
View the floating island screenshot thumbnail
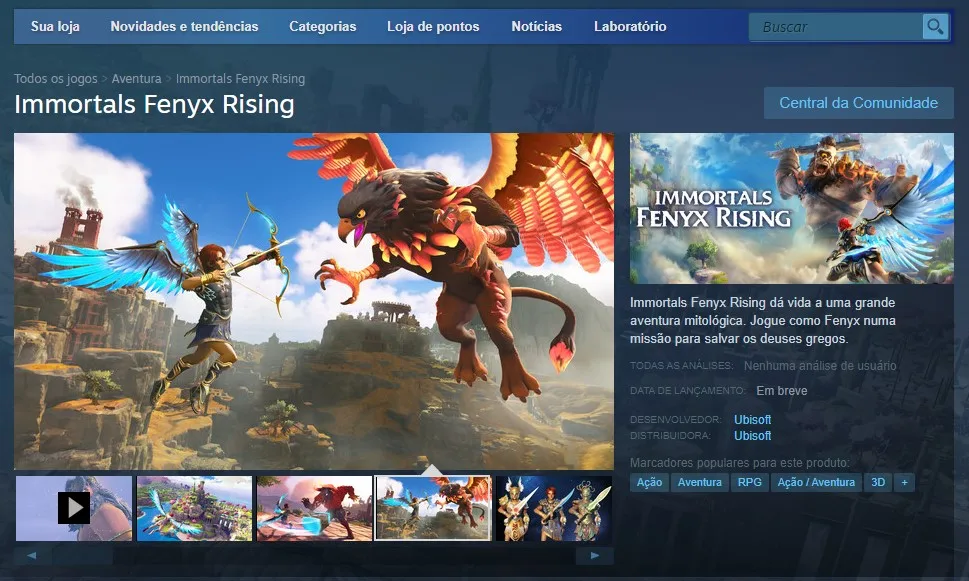pos(195,508)
